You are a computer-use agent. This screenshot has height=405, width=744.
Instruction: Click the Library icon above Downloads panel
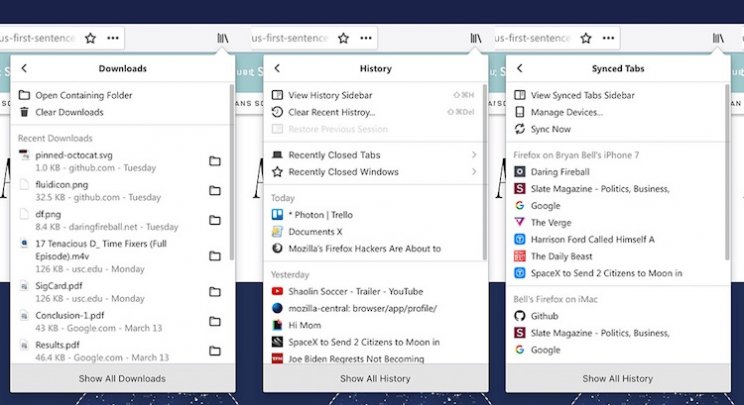click(x=222, y=38)
